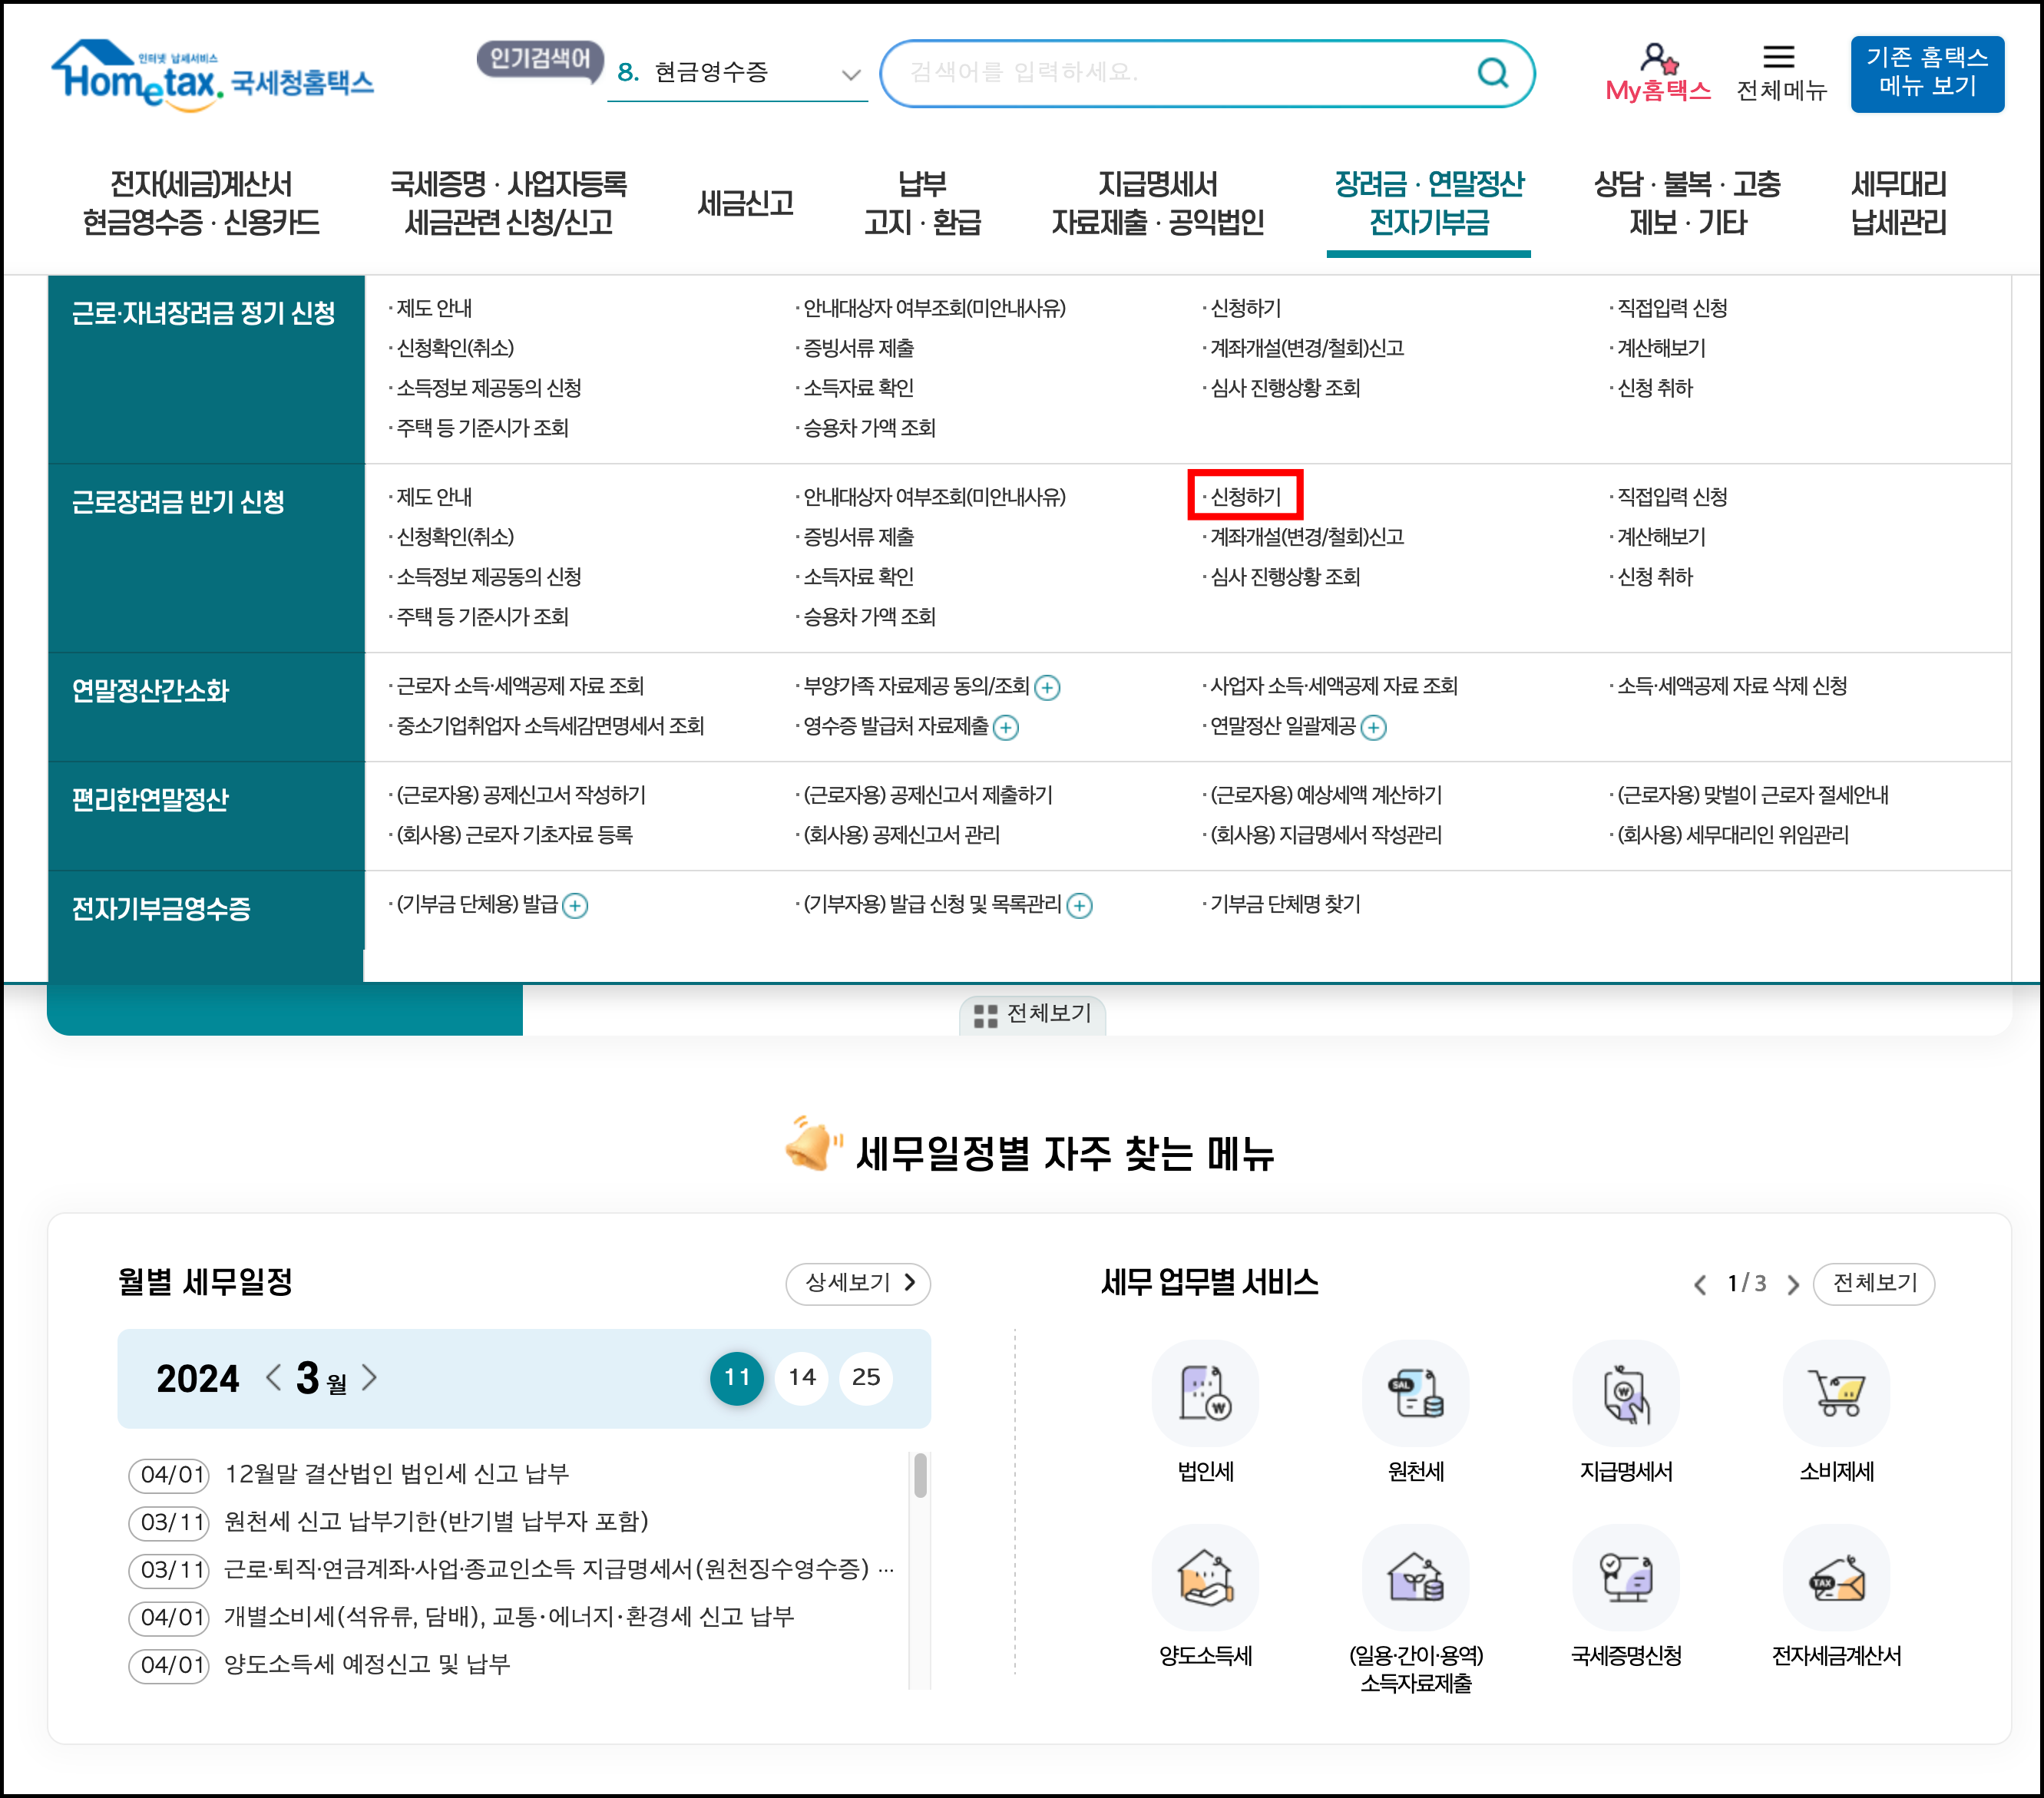Open 지급명세서 자료제출·공익법인 menu

(x=1157, y=203)
